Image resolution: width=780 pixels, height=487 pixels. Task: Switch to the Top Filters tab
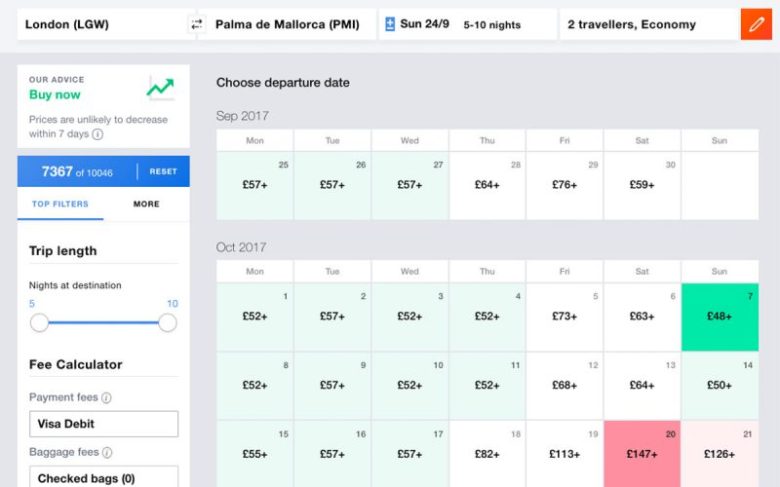pyautogui.click(x=60, y=204)
